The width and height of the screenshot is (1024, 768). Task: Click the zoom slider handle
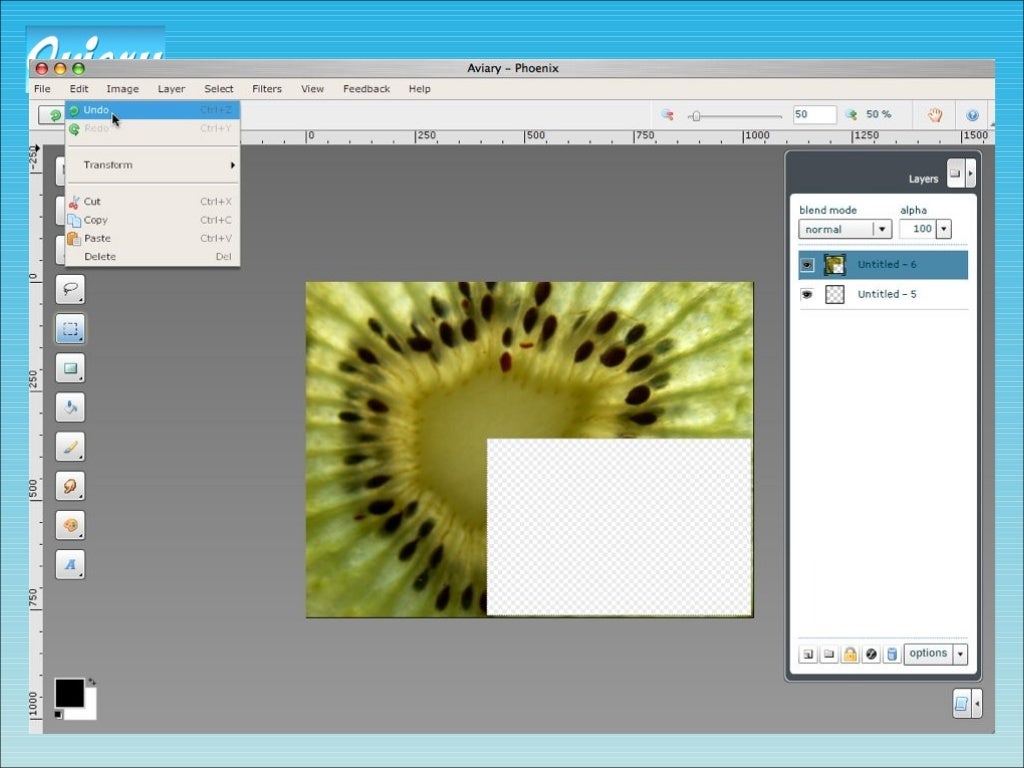coord(696,116)
